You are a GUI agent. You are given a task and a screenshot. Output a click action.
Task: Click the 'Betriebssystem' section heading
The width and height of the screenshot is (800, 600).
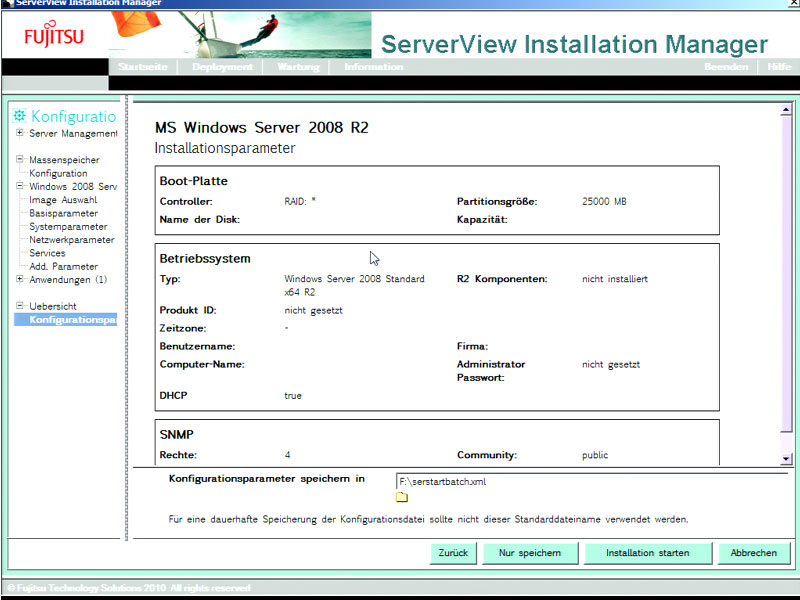(x=205, y=259)
